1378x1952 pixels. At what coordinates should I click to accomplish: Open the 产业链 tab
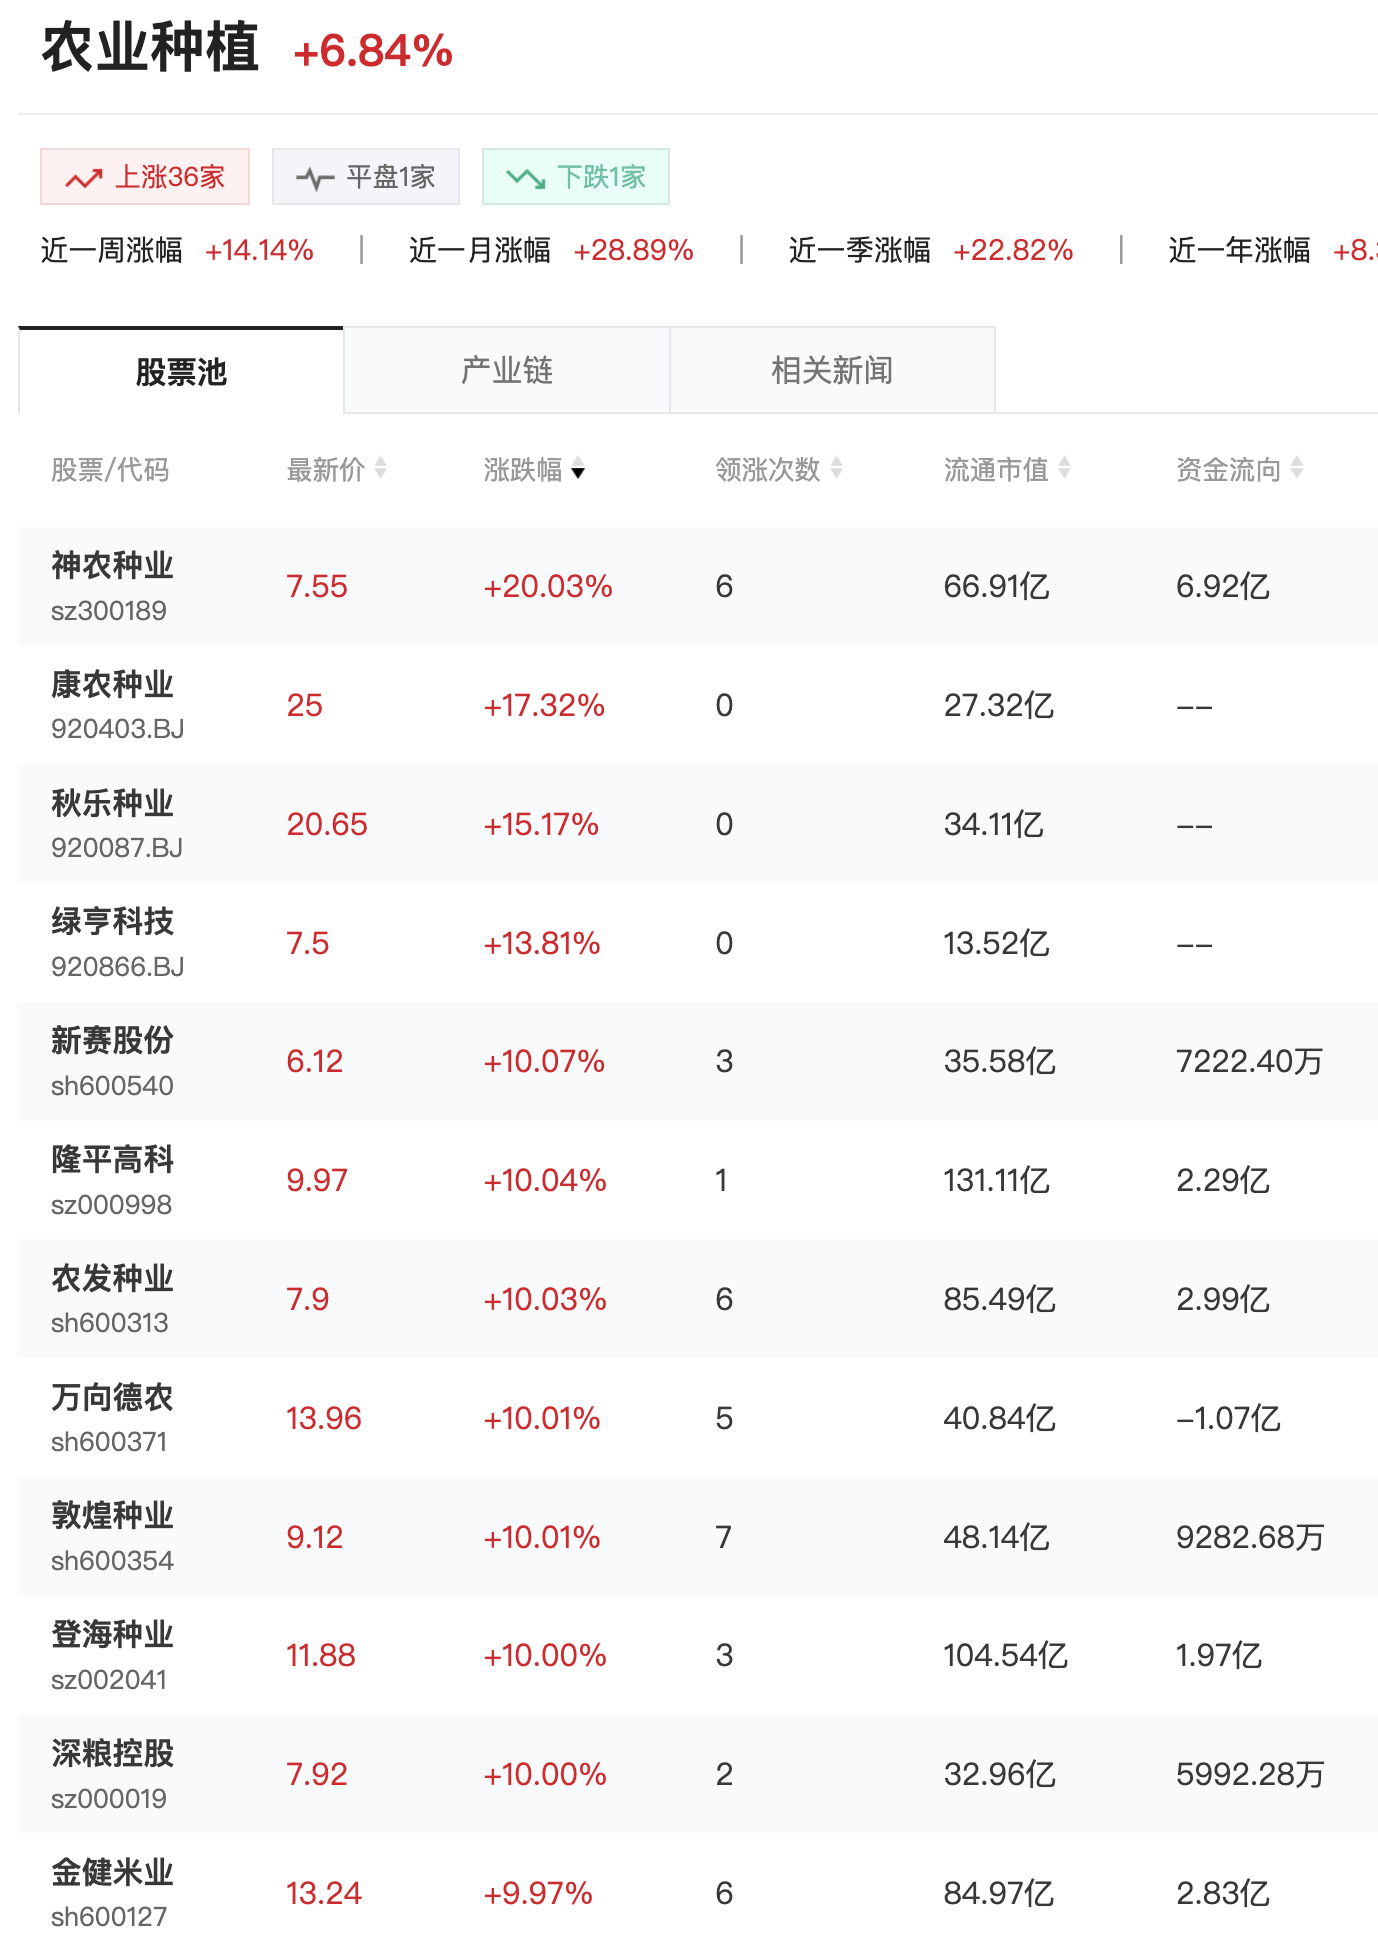click(507, 370)
